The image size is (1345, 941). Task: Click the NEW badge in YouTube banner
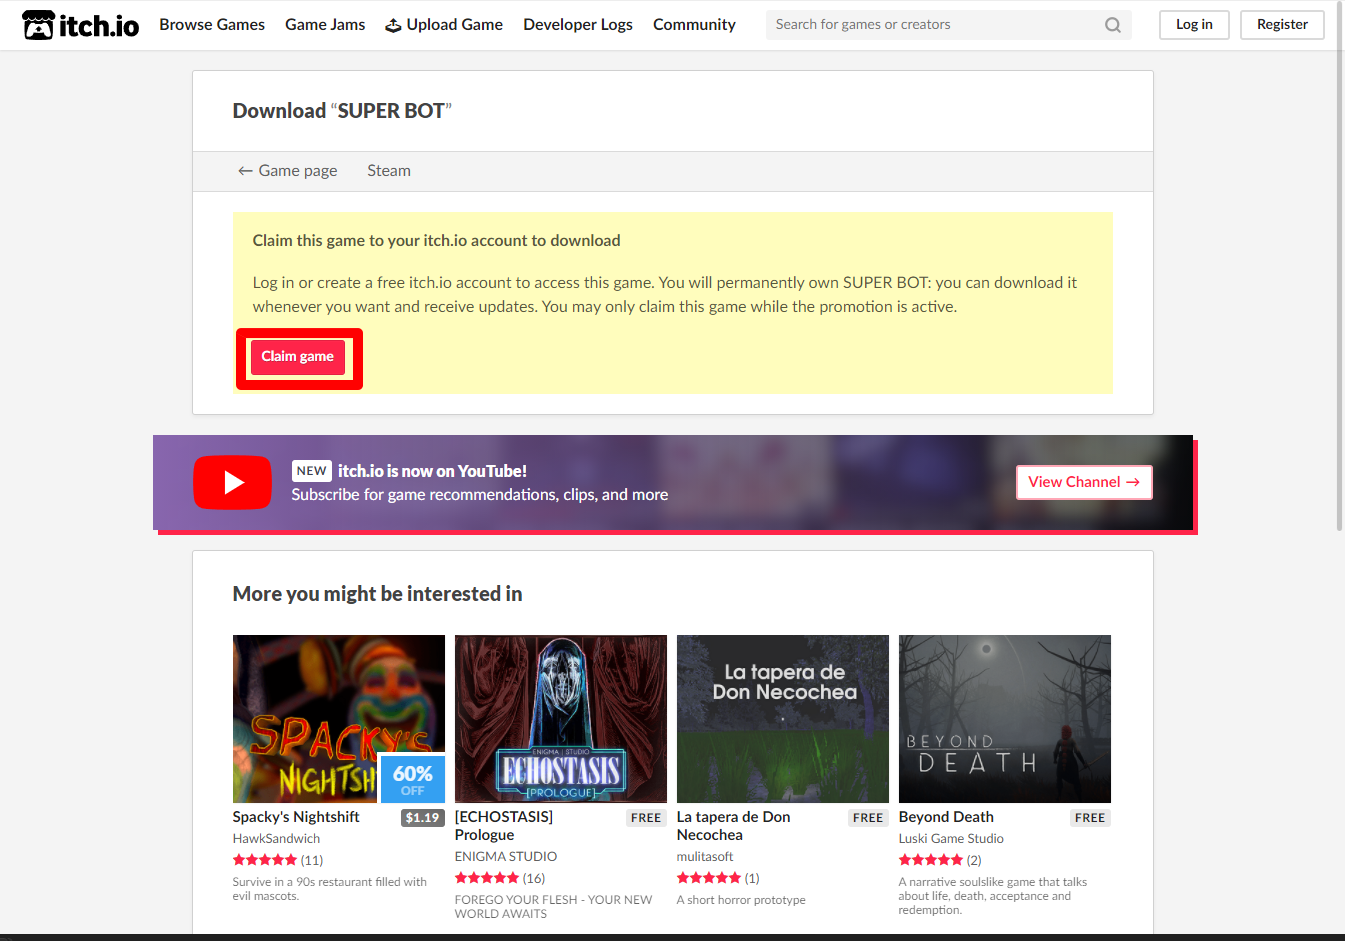coord(312,471)
